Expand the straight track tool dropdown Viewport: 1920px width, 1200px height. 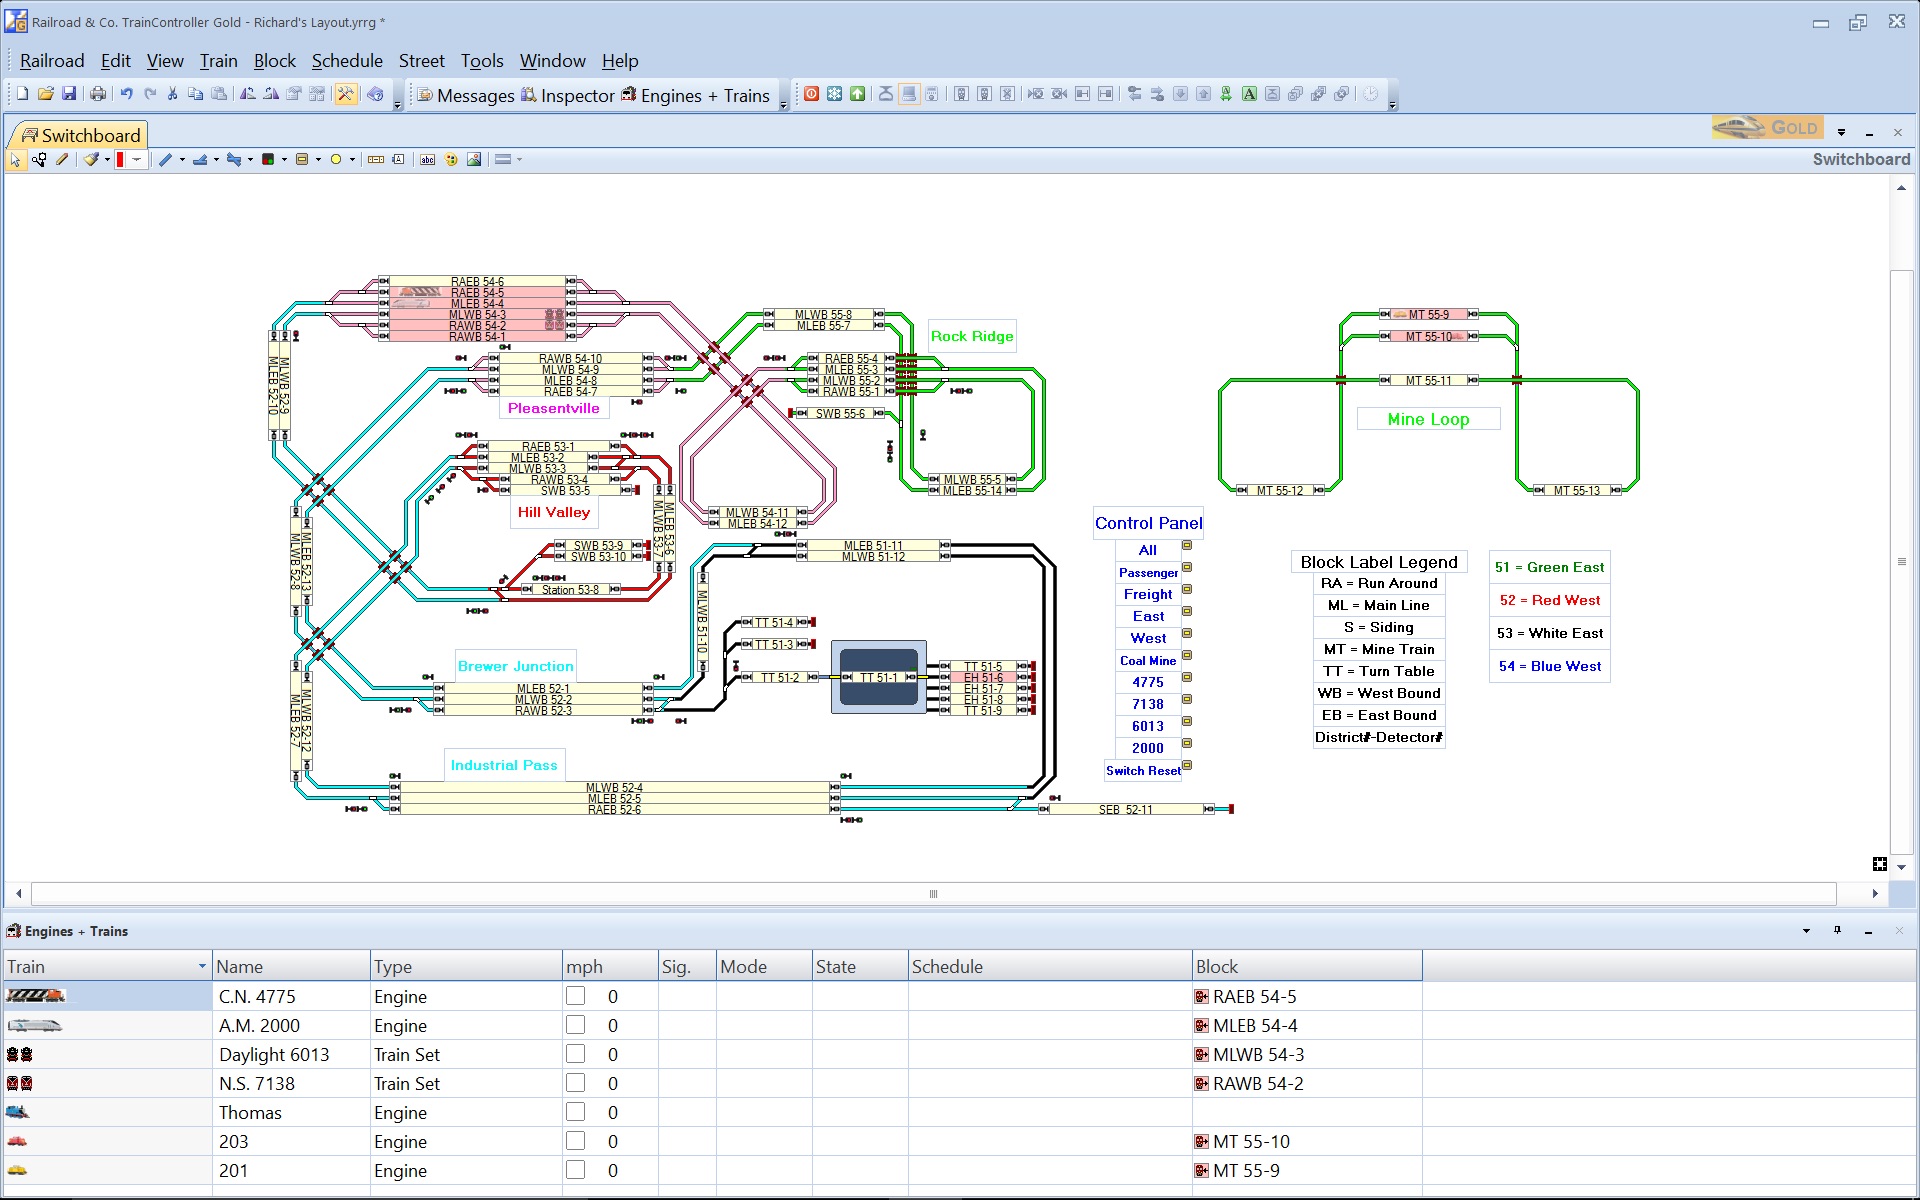182,159
